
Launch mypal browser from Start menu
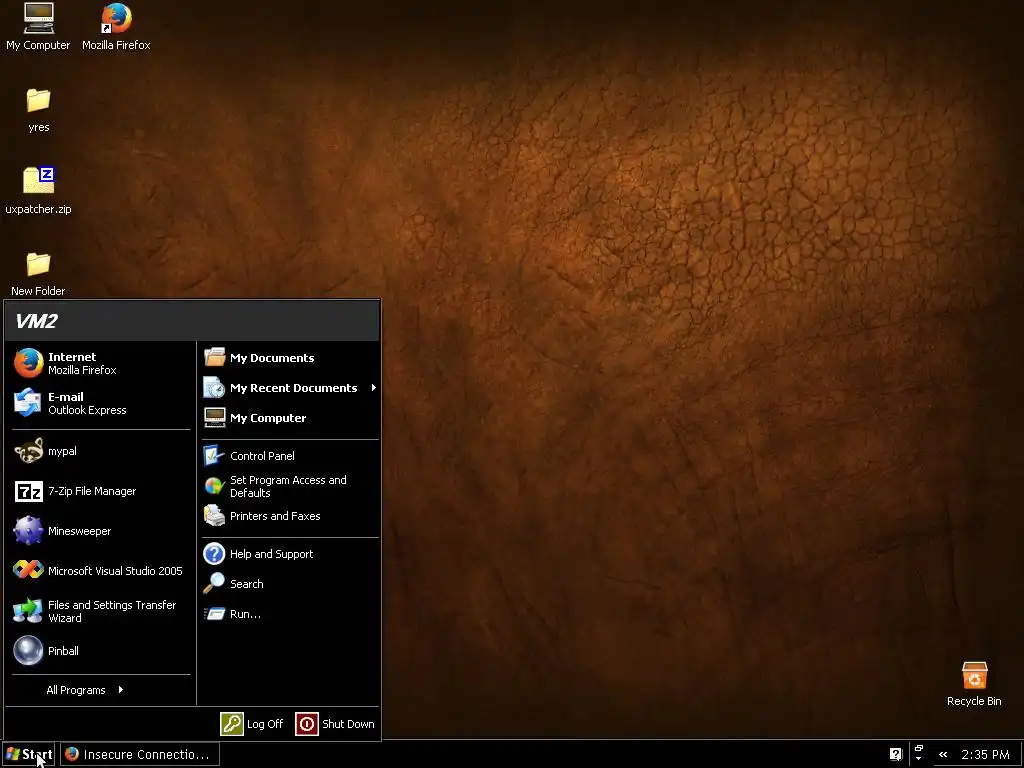point(101,451)
